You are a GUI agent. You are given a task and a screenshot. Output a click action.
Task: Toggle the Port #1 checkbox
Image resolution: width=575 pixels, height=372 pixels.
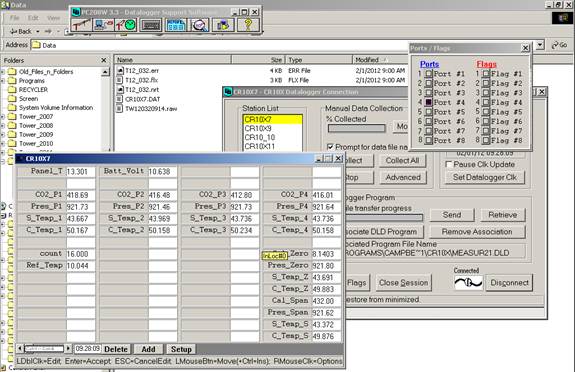pyautogui.click(x=428, y=74)
